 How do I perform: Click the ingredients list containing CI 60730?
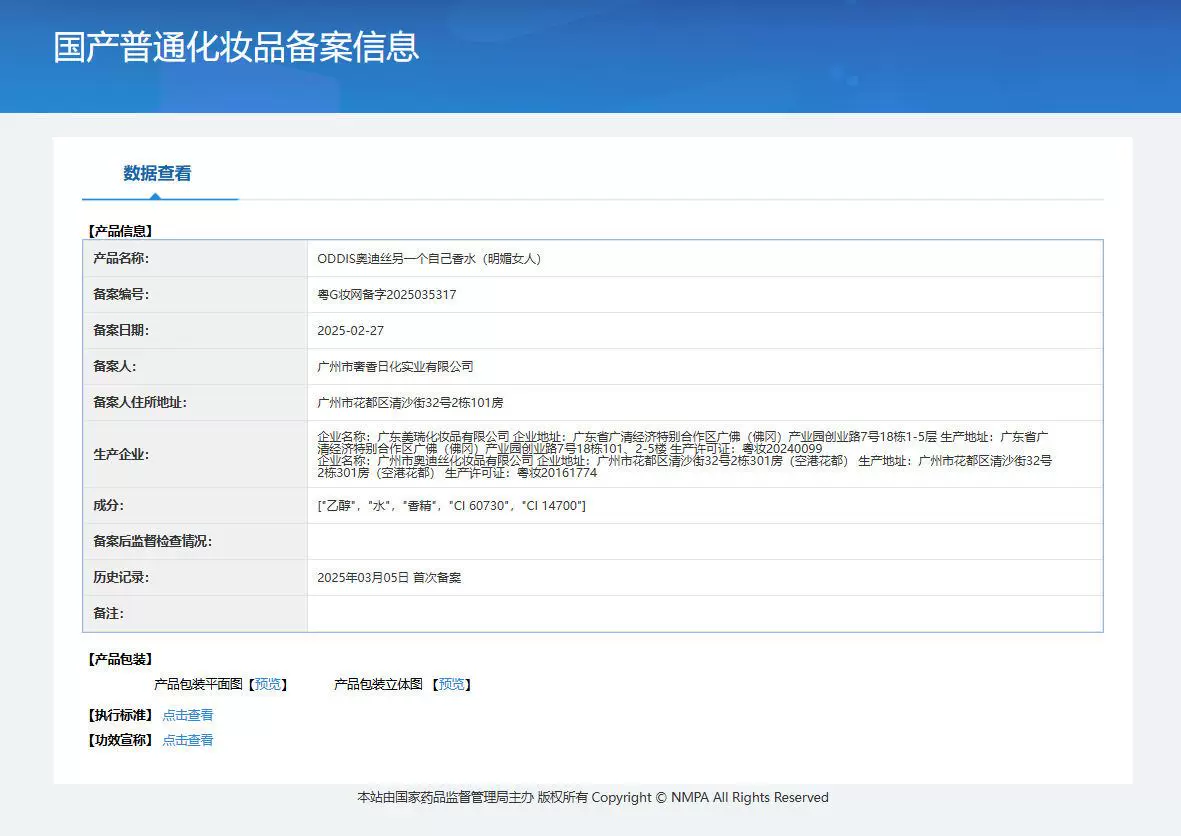(x=451, y=505)
